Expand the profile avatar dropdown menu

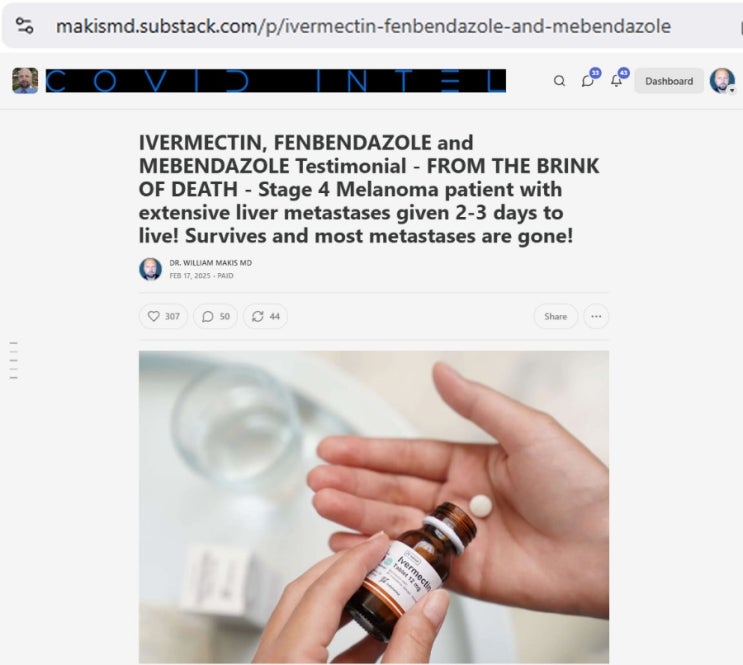point(722,81)
